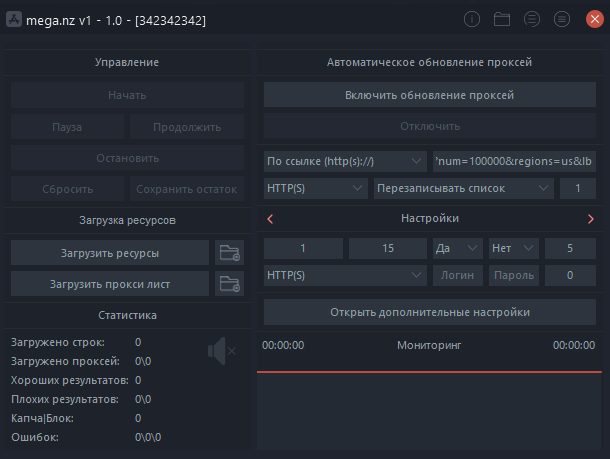
Task: Click folder icon beside Загрузить ресурсы
Action: tap(230, 252)
